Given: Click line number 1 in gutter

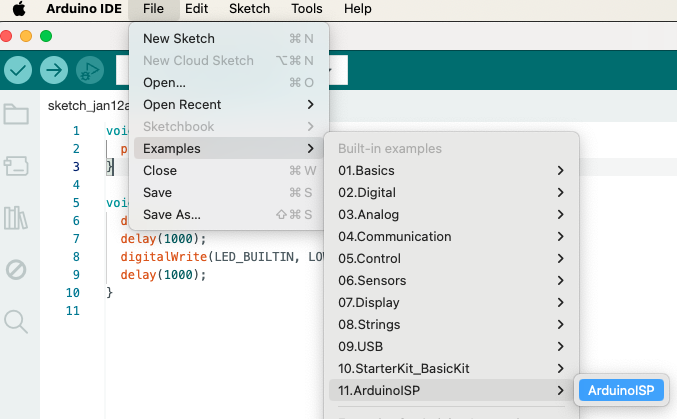Looking at the screenshot, I should pyautogui.click(x=76, y=131).
